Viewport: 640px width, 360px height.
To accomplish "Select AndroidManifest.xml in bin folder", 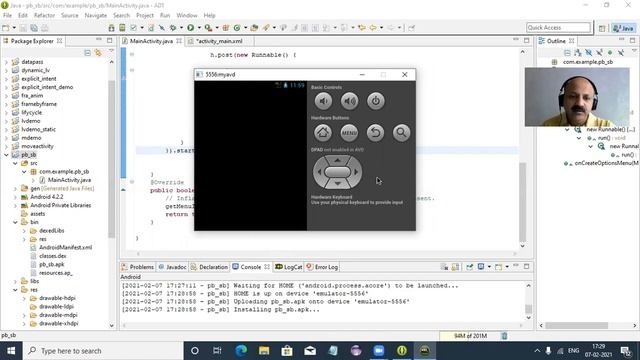I will (x=65, y=247).
